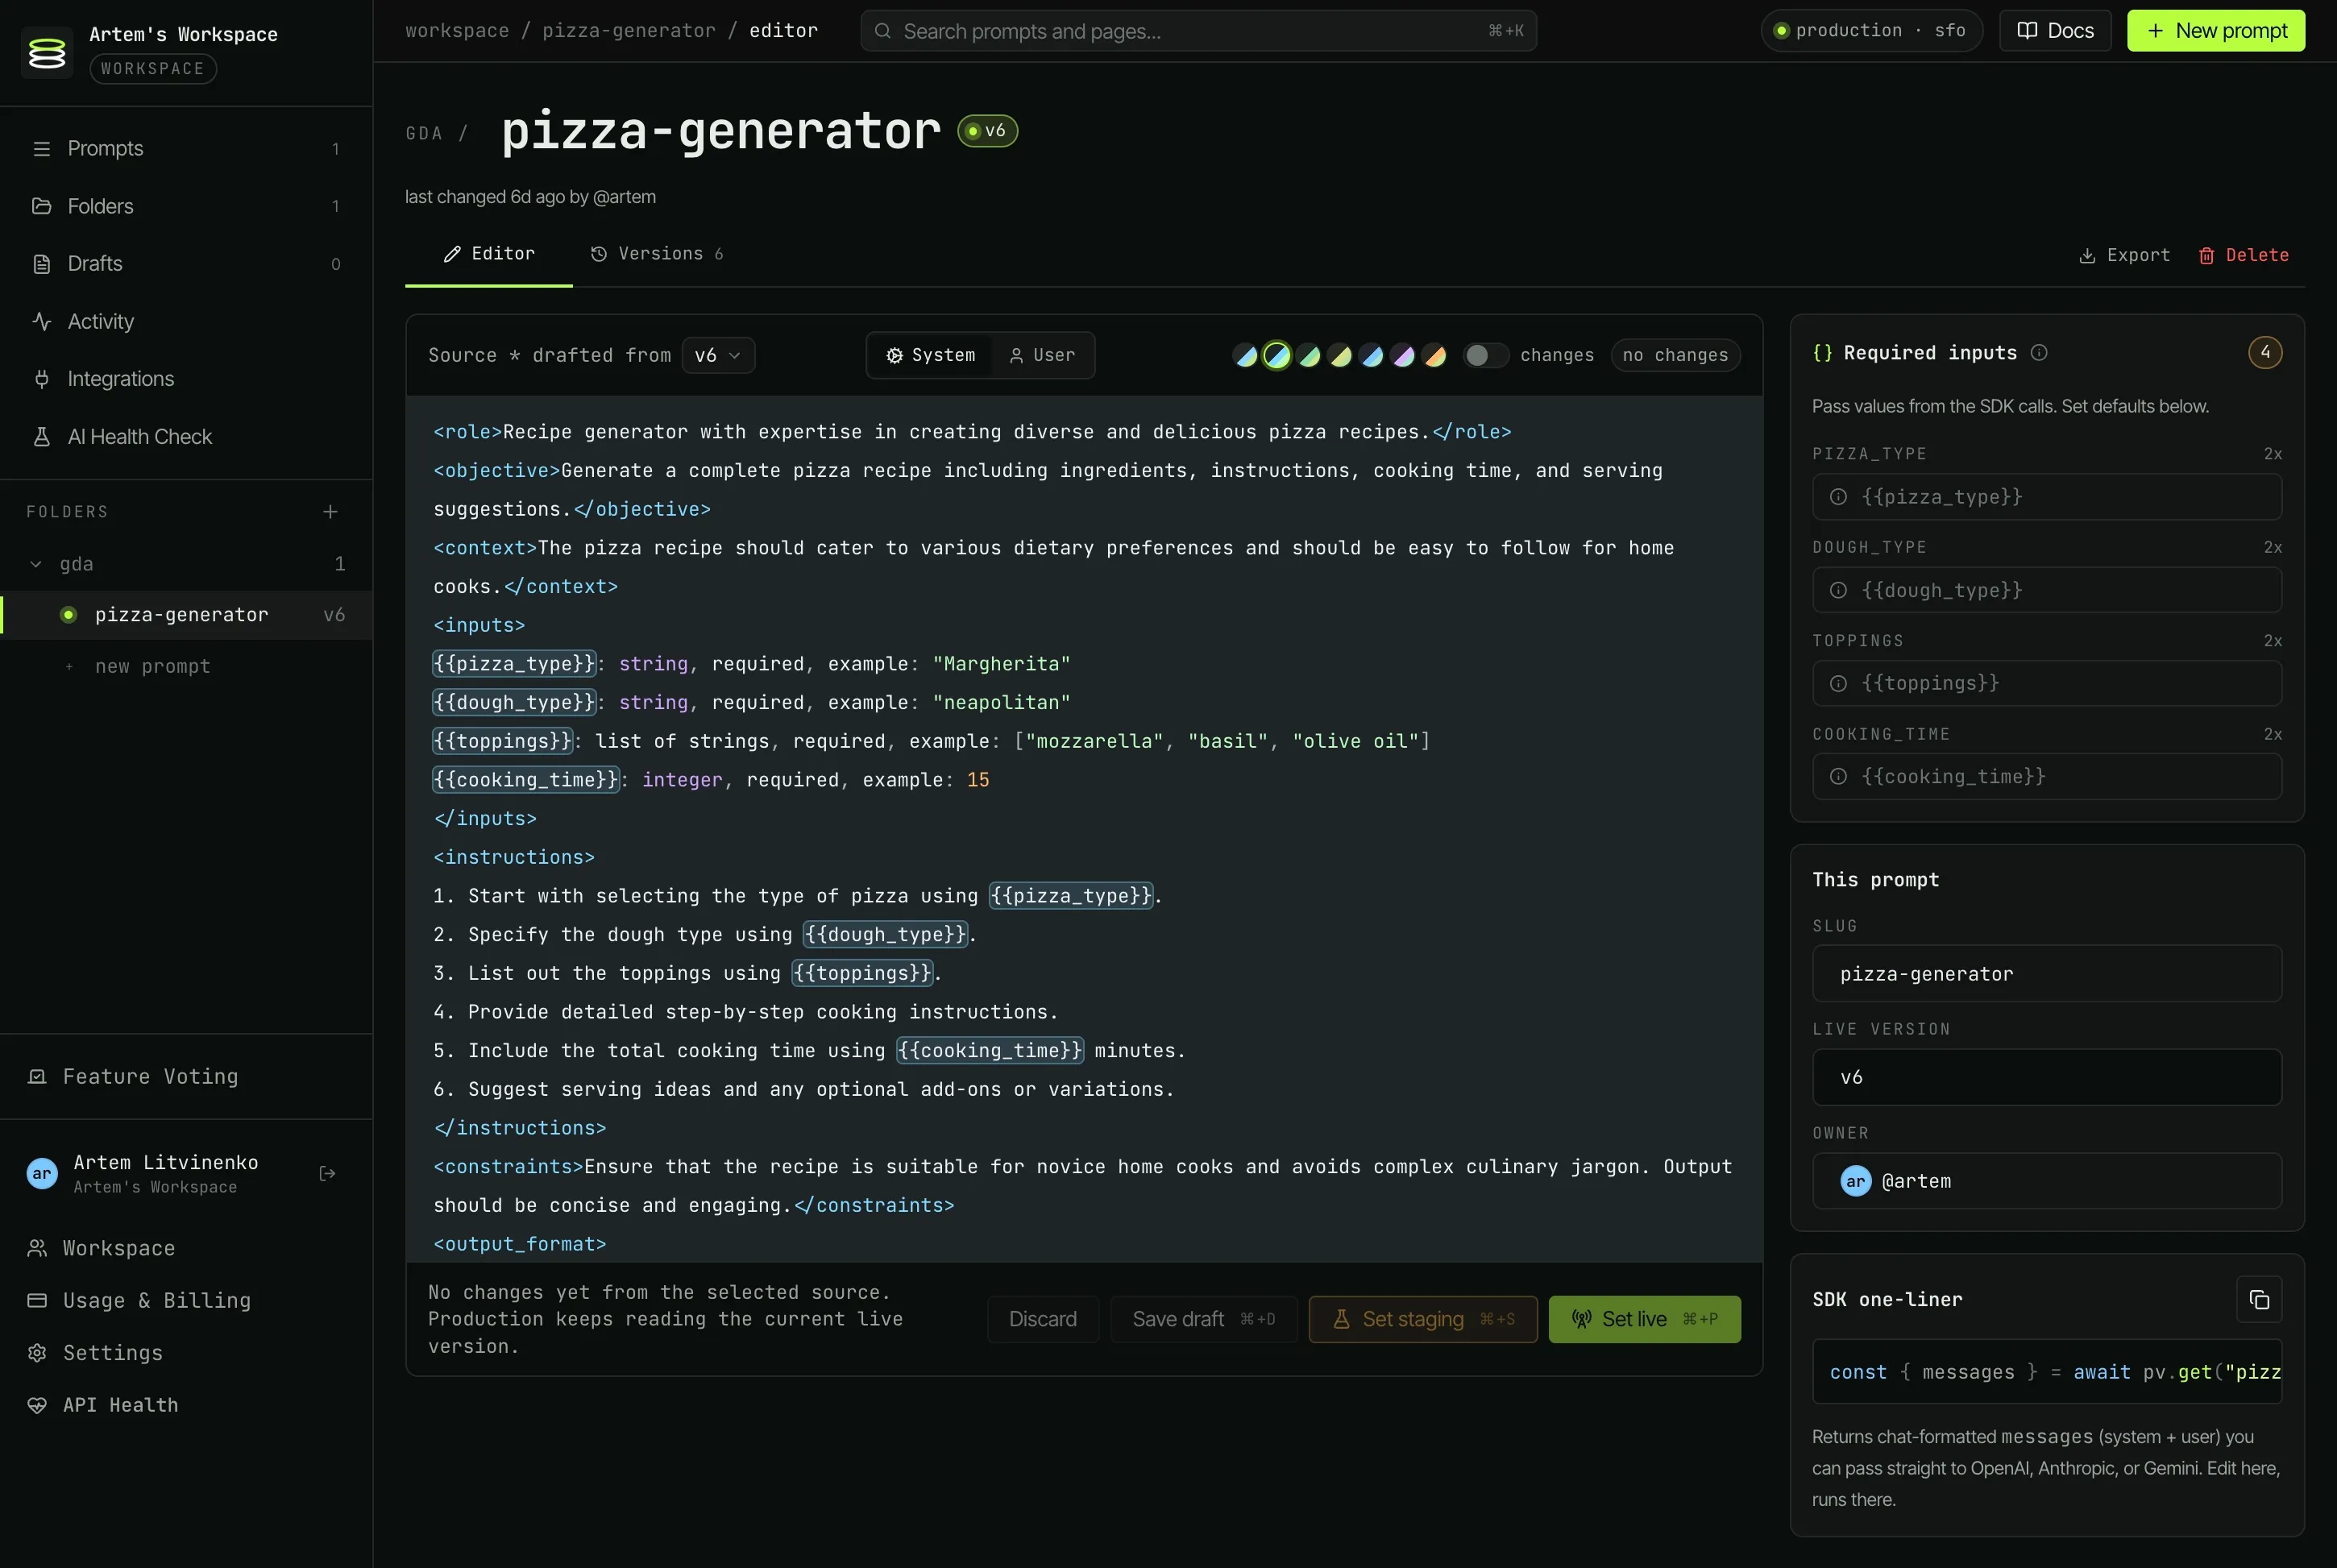Click new prompt under gda folder
Screen dimensions: 2337x1568
pos(152,667)
